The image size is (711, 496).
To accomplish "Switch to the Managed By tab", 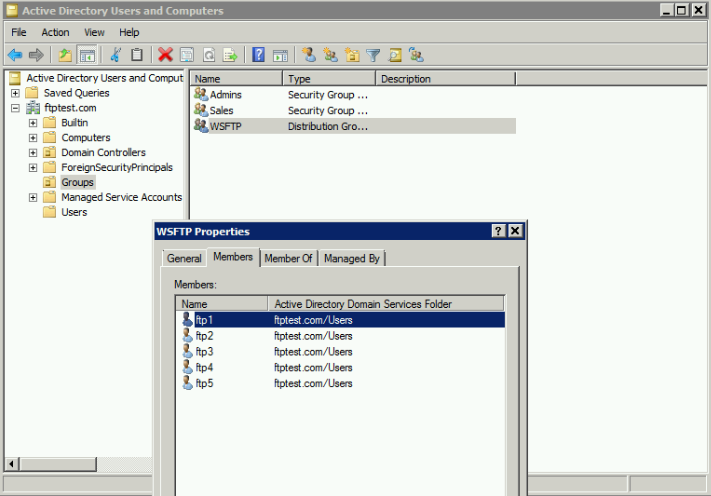I will pos(351,258).
